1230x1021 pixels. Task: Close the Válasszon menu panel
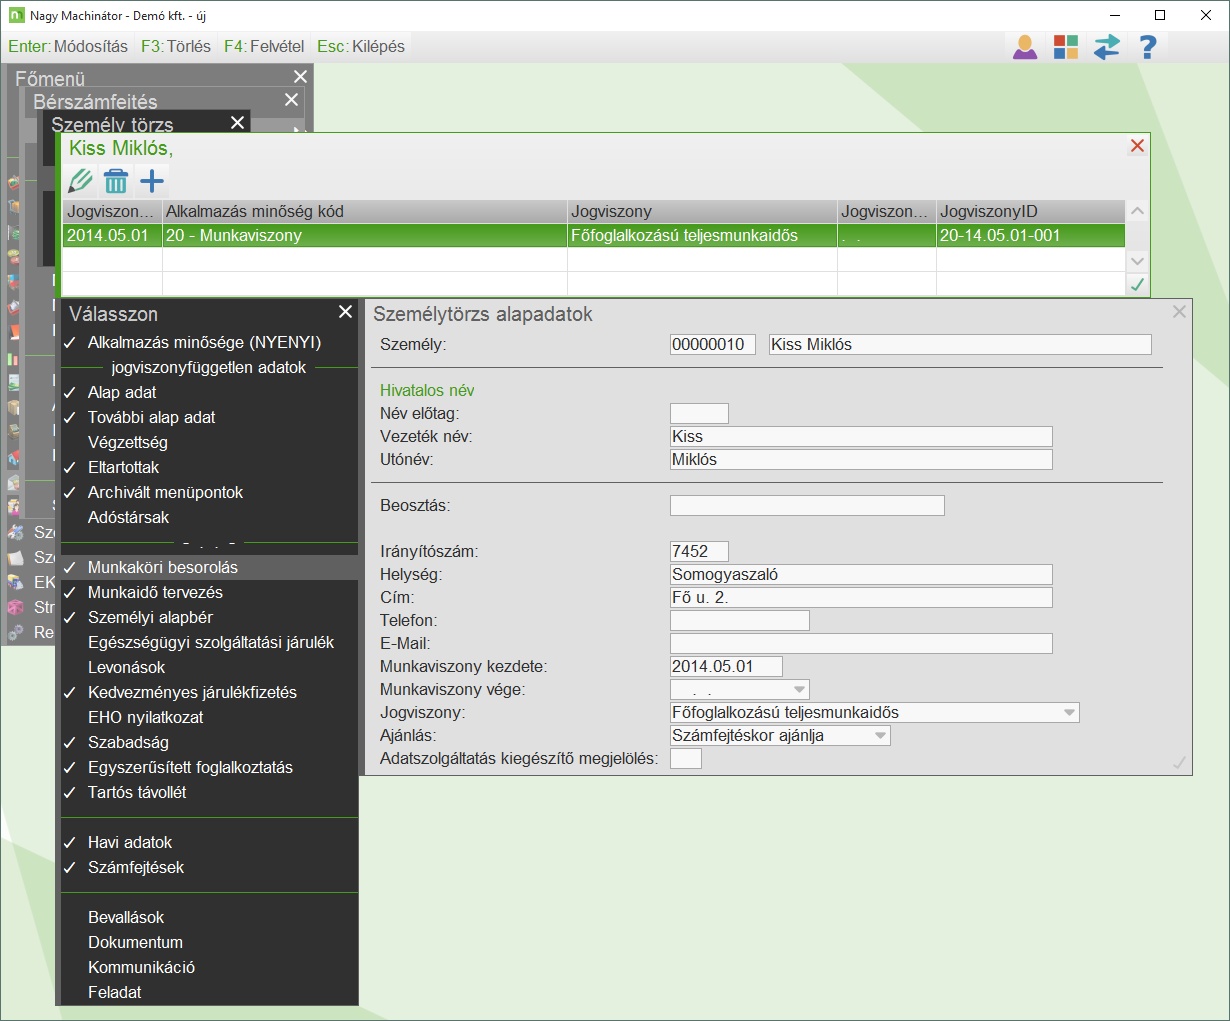[x=345, y=312]
